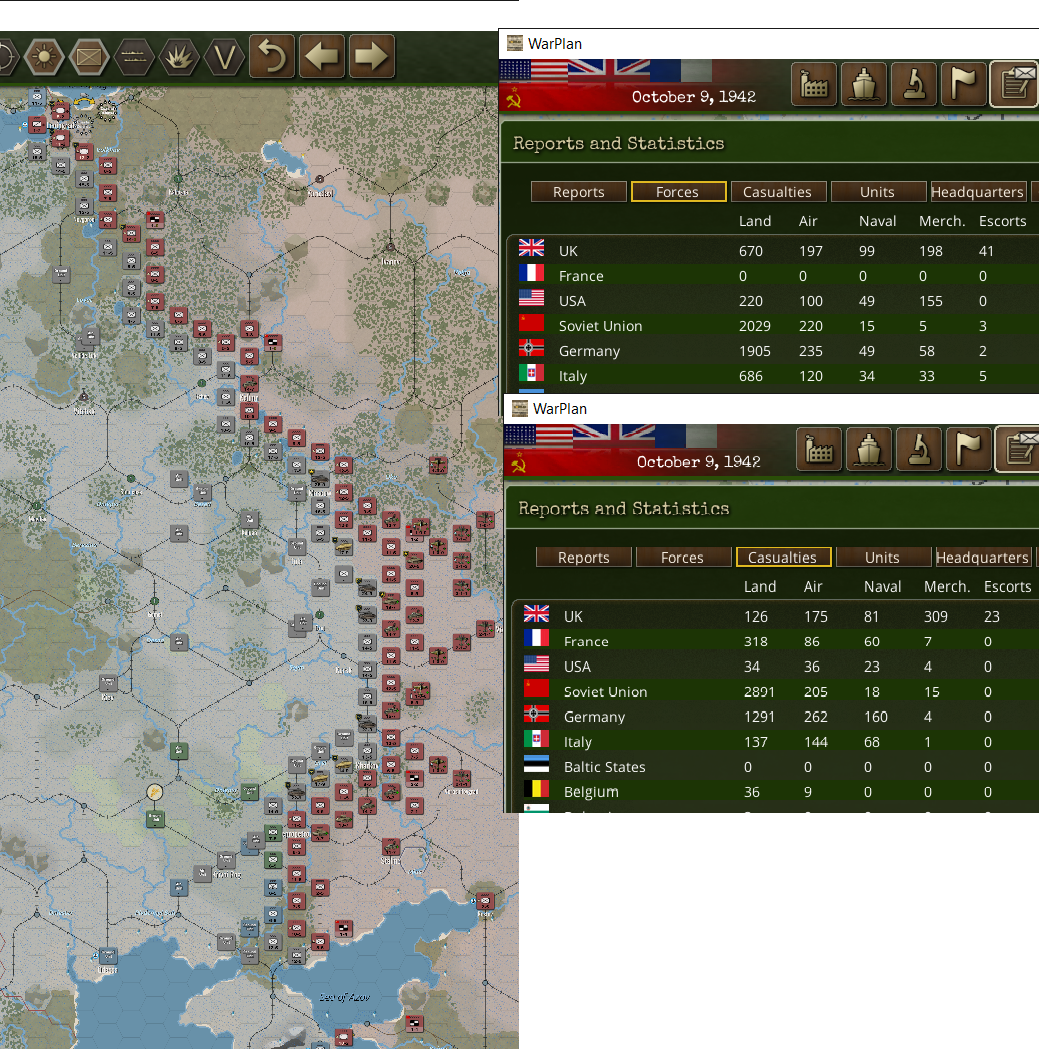Image resolution: width=1039 pixels, height=1049 pixels.
Task: Select Belgium row name in Casualties table
Action: click(591, 793)
